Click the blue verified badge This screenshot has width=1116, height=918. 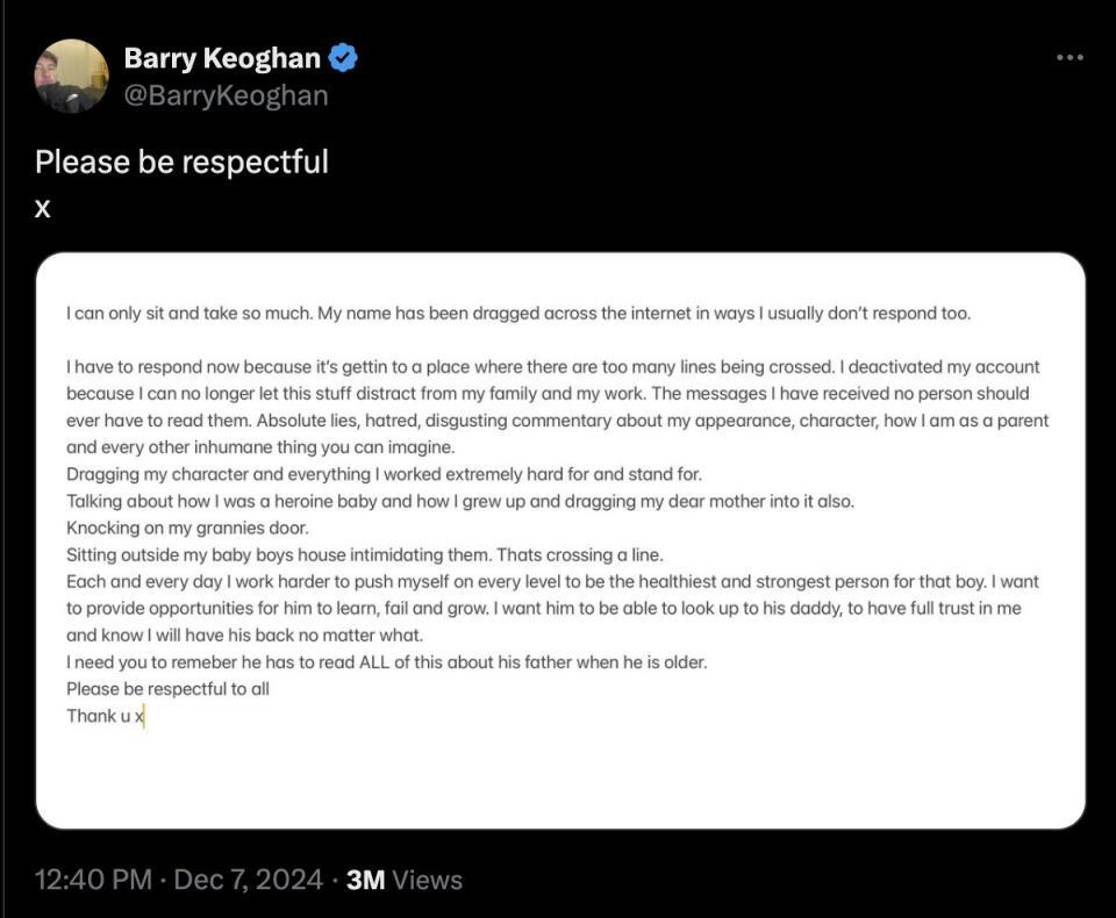tap(344, 59)
